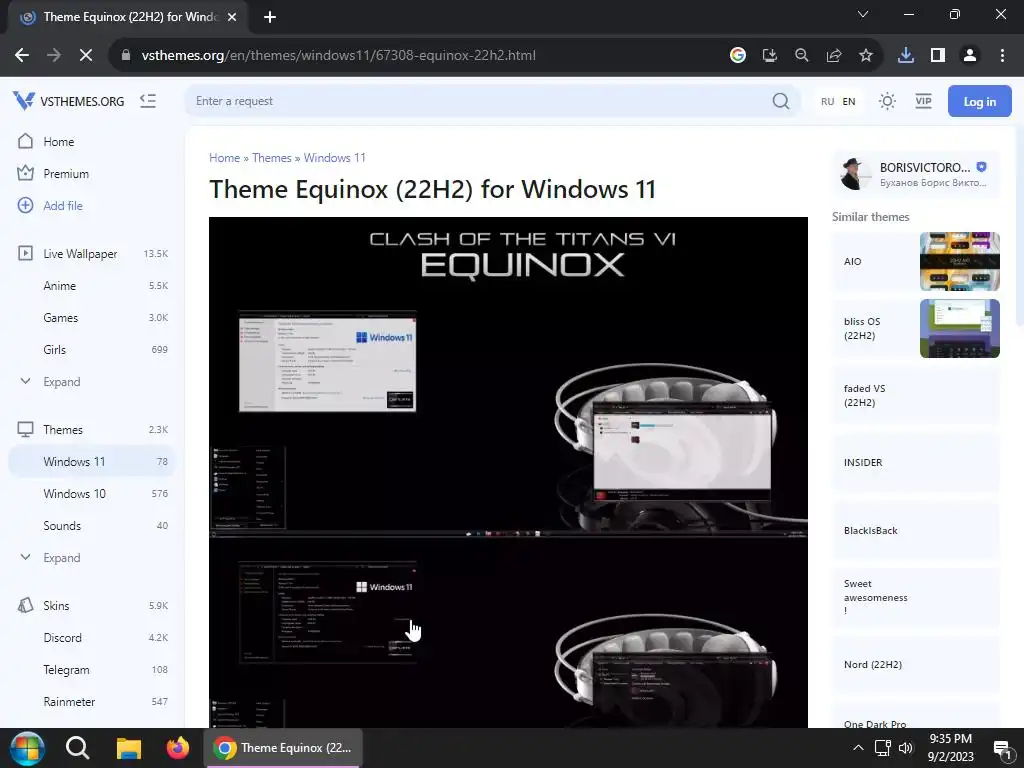This screenshot has width=1024, height=768.
Task: Click the search magnifier icon in the request bar
Action: tap(780, 101)
